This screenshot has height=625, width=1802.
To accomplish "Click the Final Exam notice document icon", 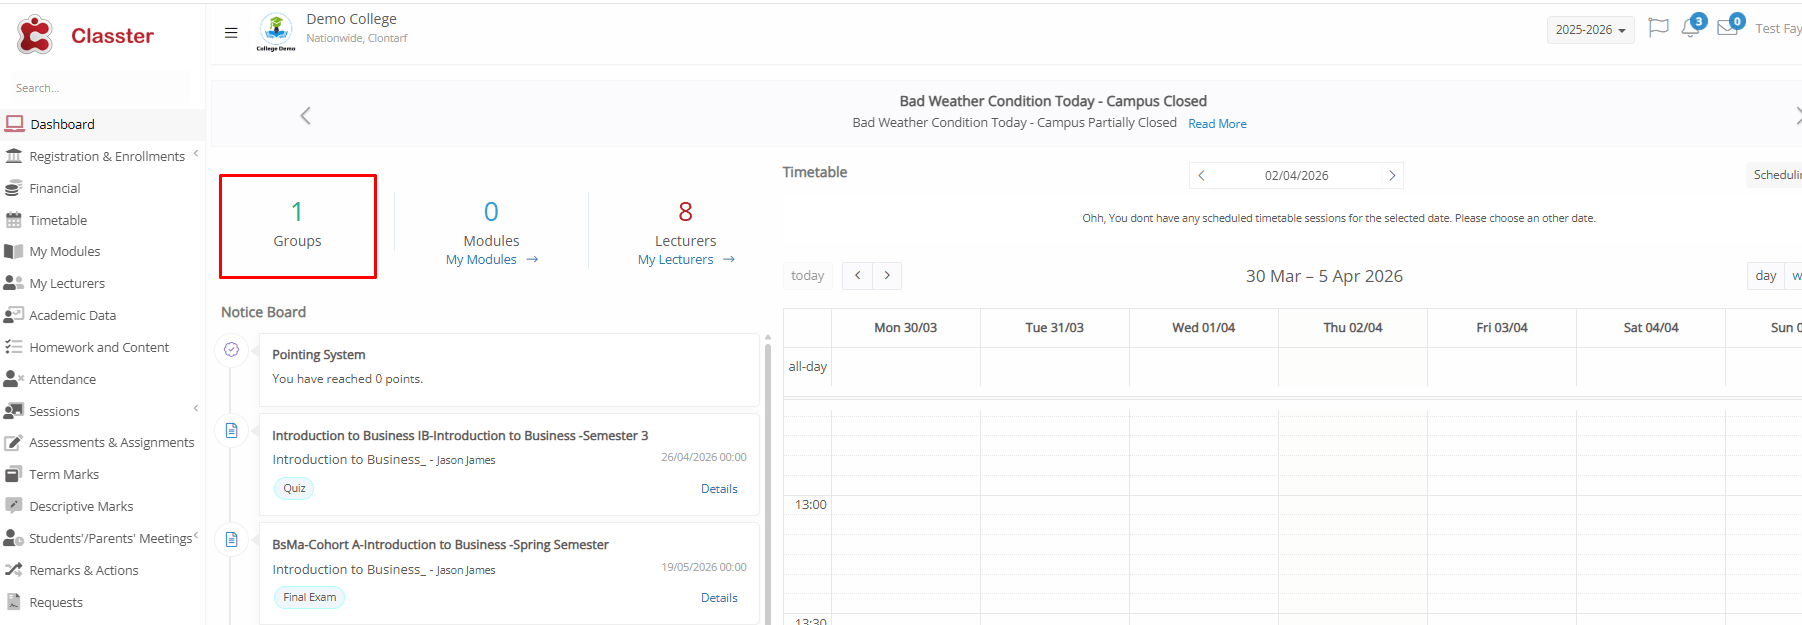I will (x=231, y=540).
